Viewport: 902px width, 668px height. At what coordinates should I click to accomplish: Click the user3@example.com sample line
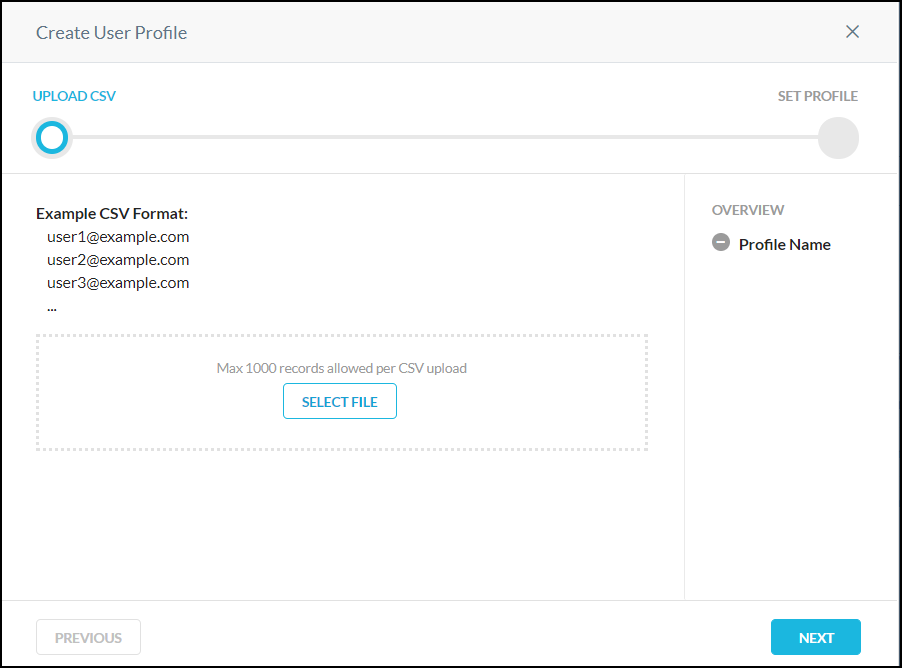pyautogui.click(x=118, y=283)
